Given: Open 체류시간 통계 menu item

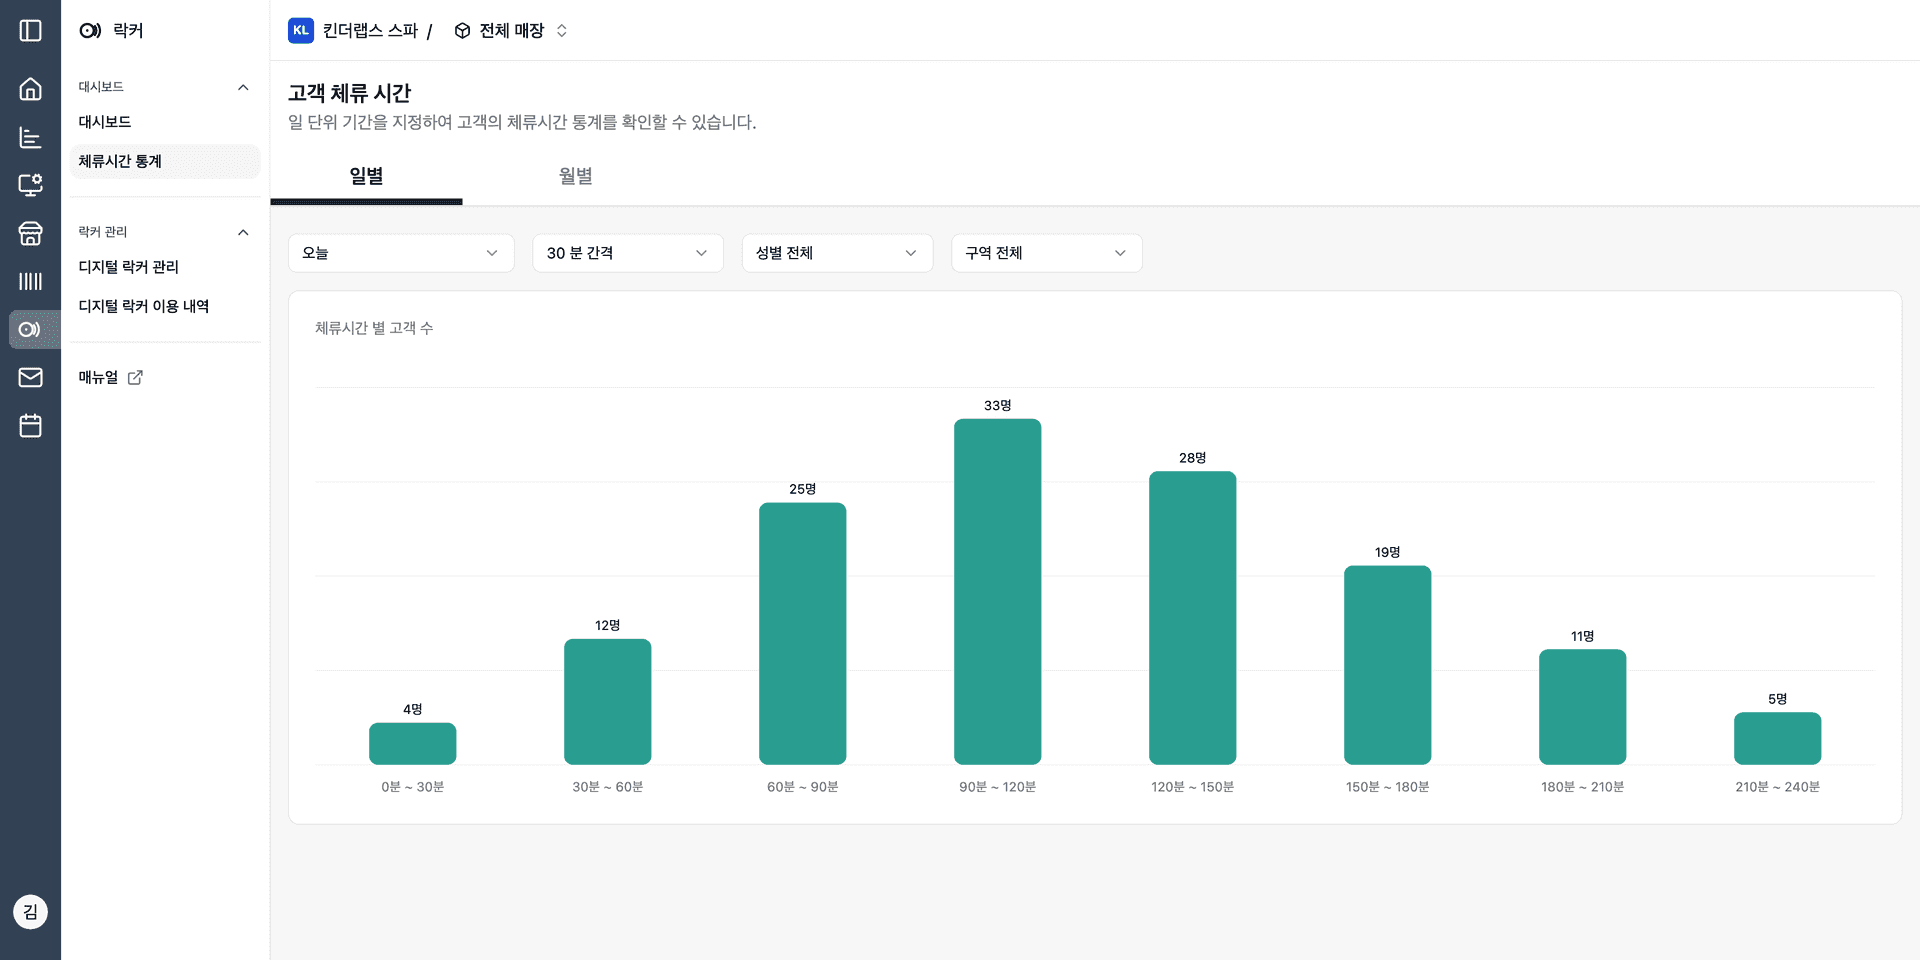Looking at the screenshot, I should pyautogui.click(x=165, y=161).
